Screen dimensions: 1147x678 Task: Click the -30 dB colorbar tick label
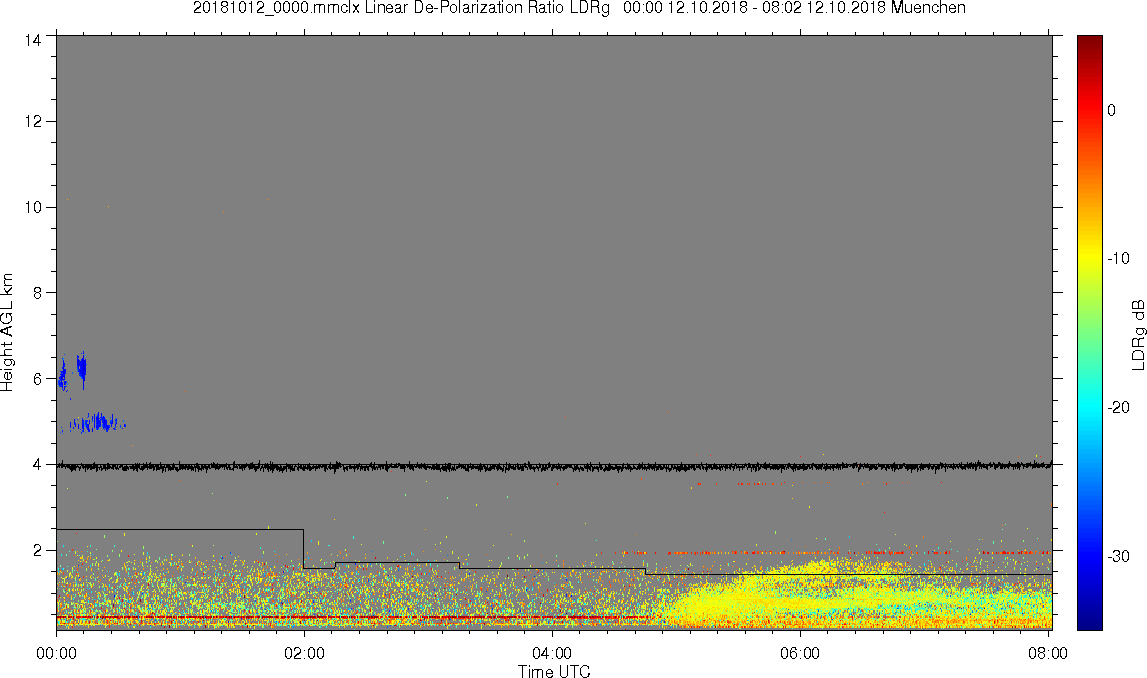click(x=1118, y=557)
